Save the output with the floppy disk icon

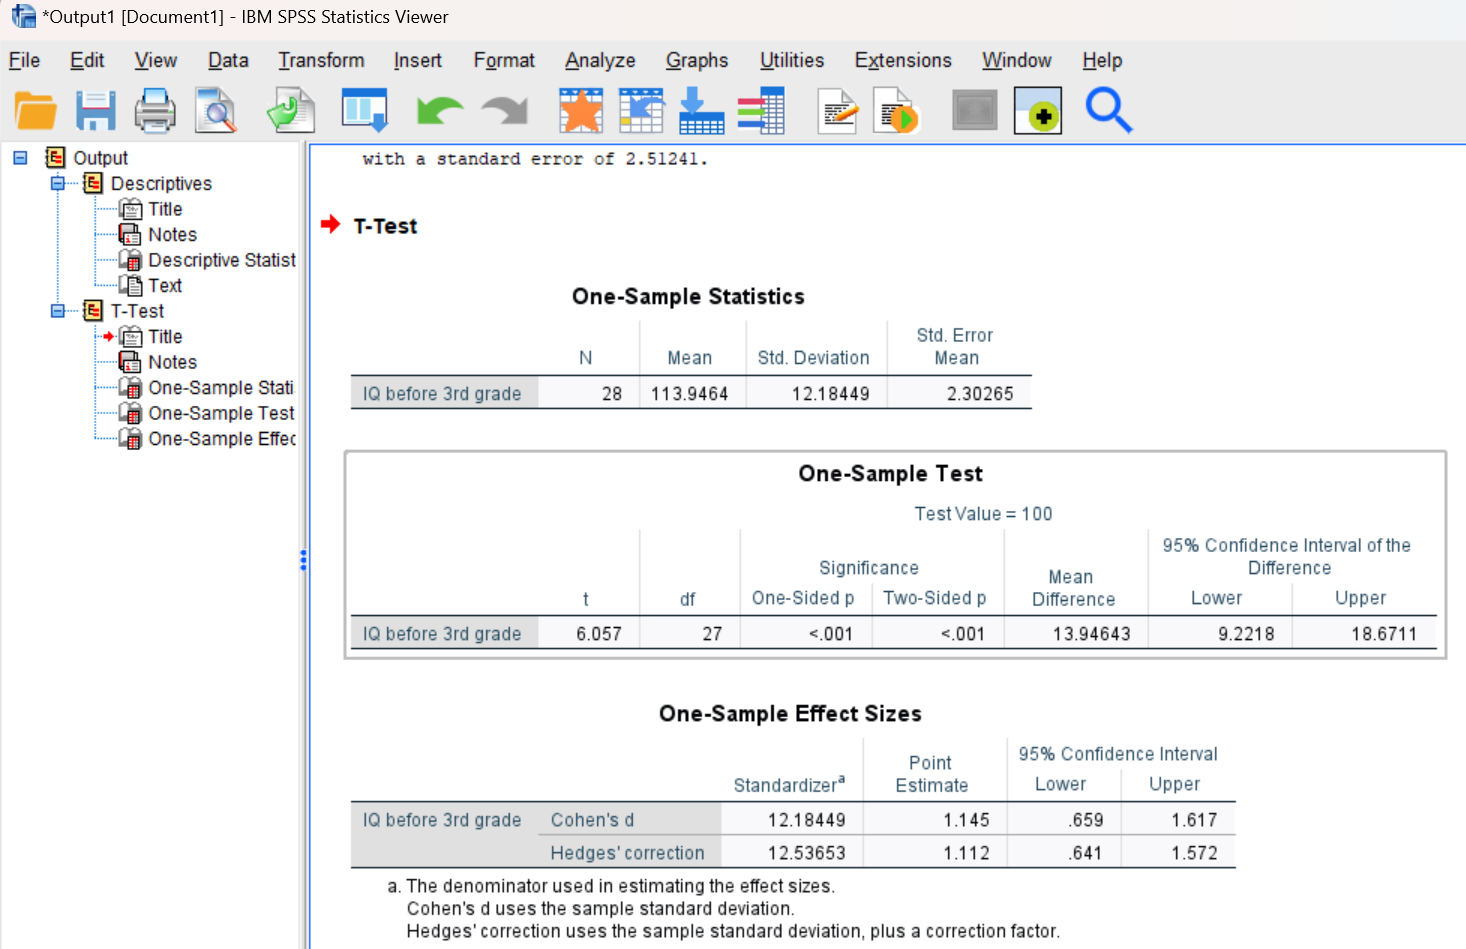[x=96, y=111]
